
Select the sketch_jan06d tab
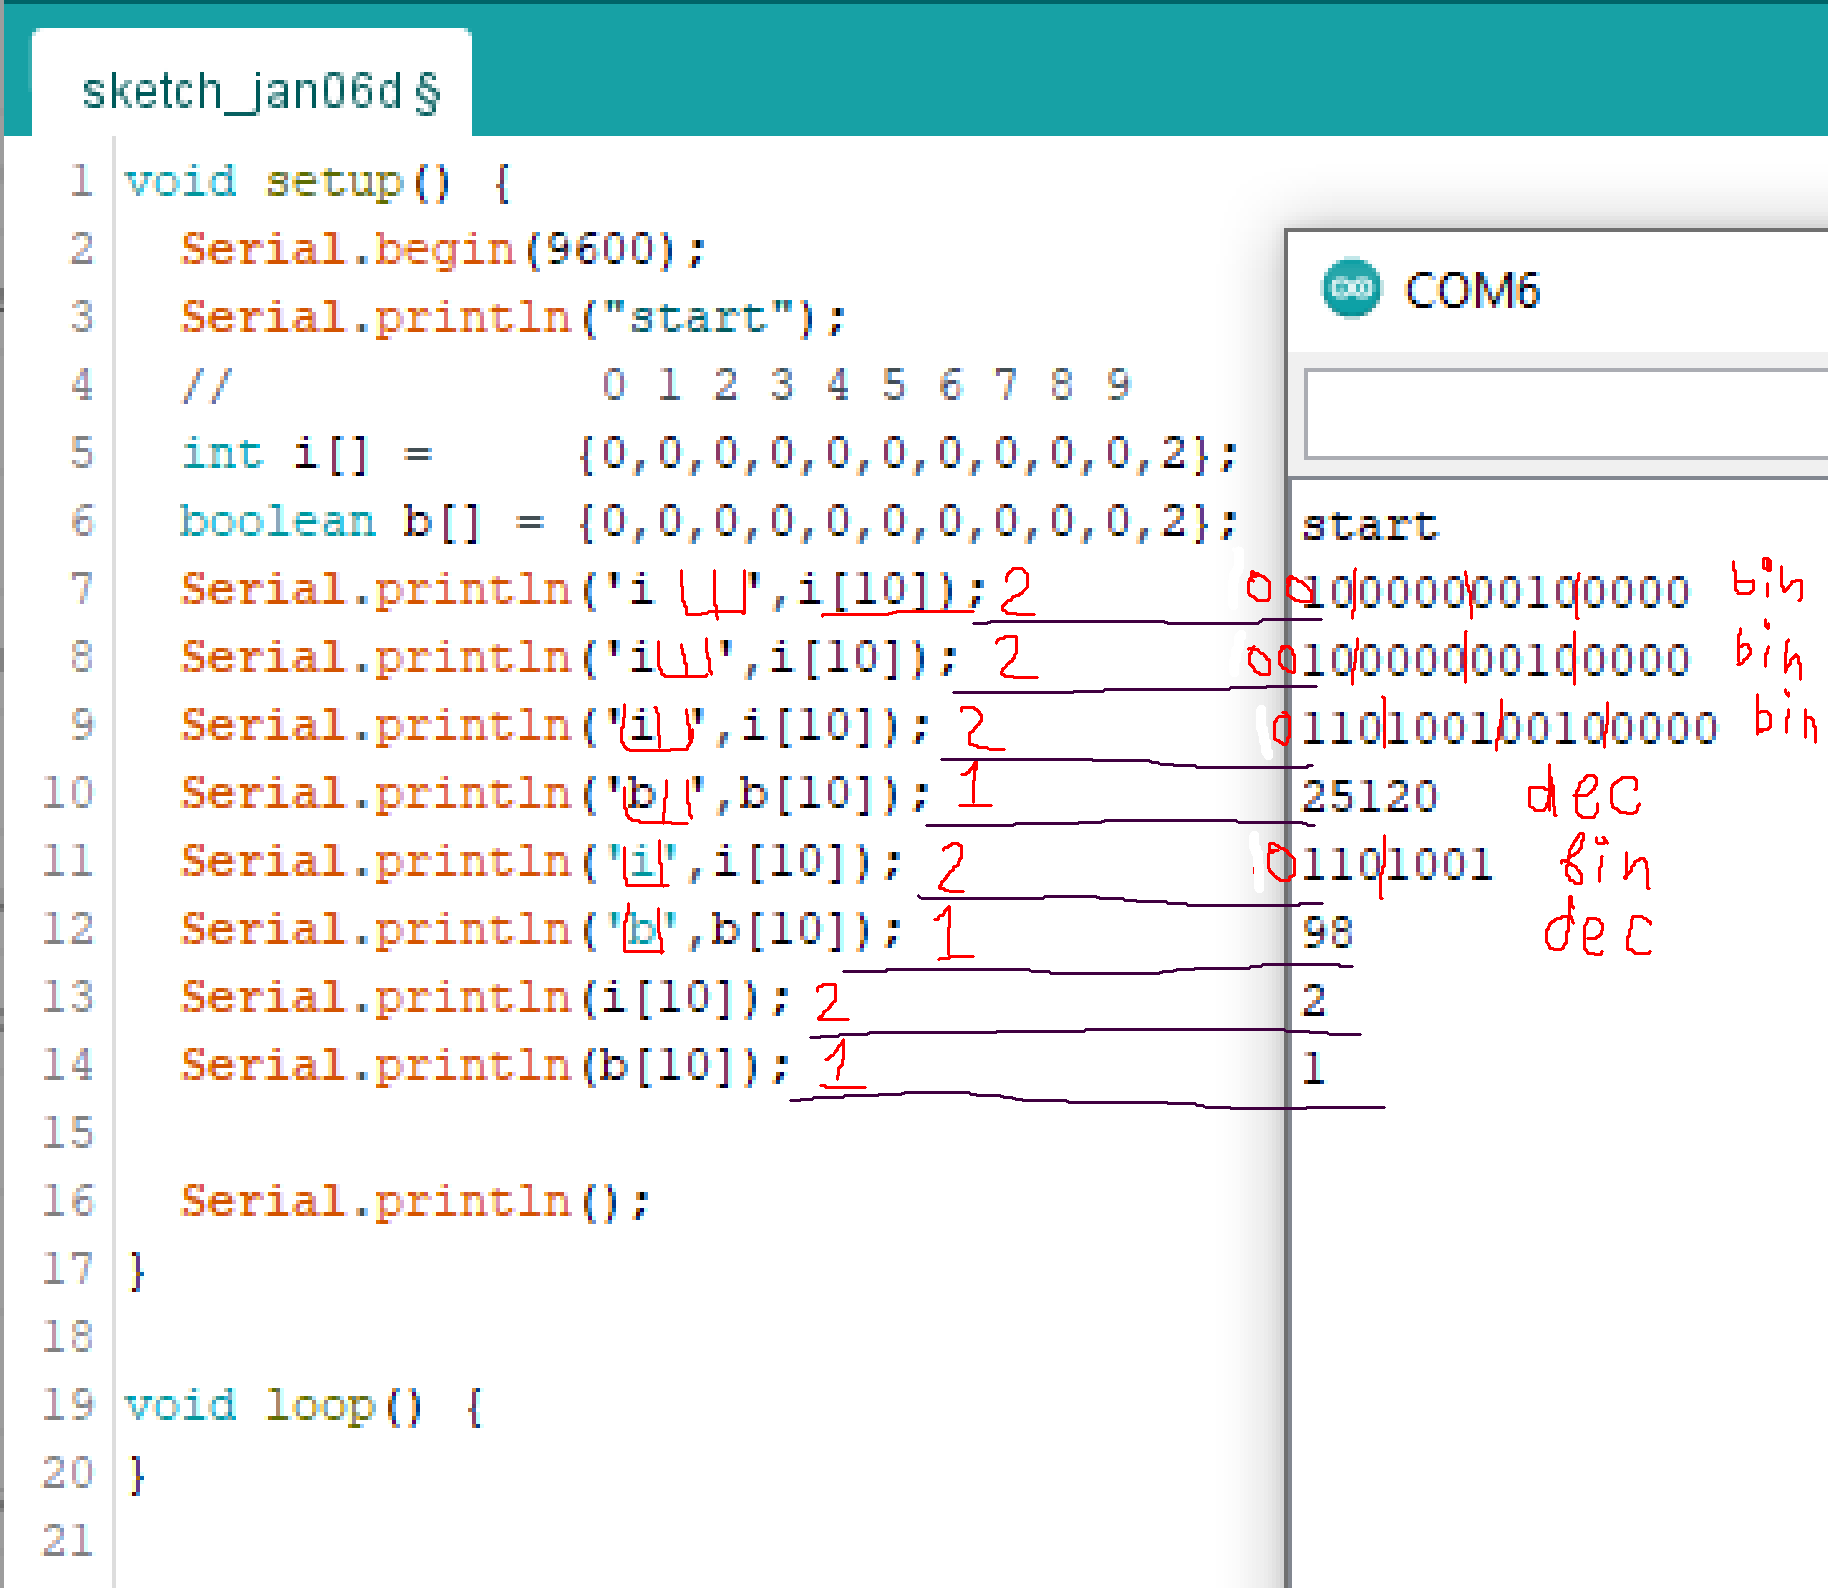(252, 84)
